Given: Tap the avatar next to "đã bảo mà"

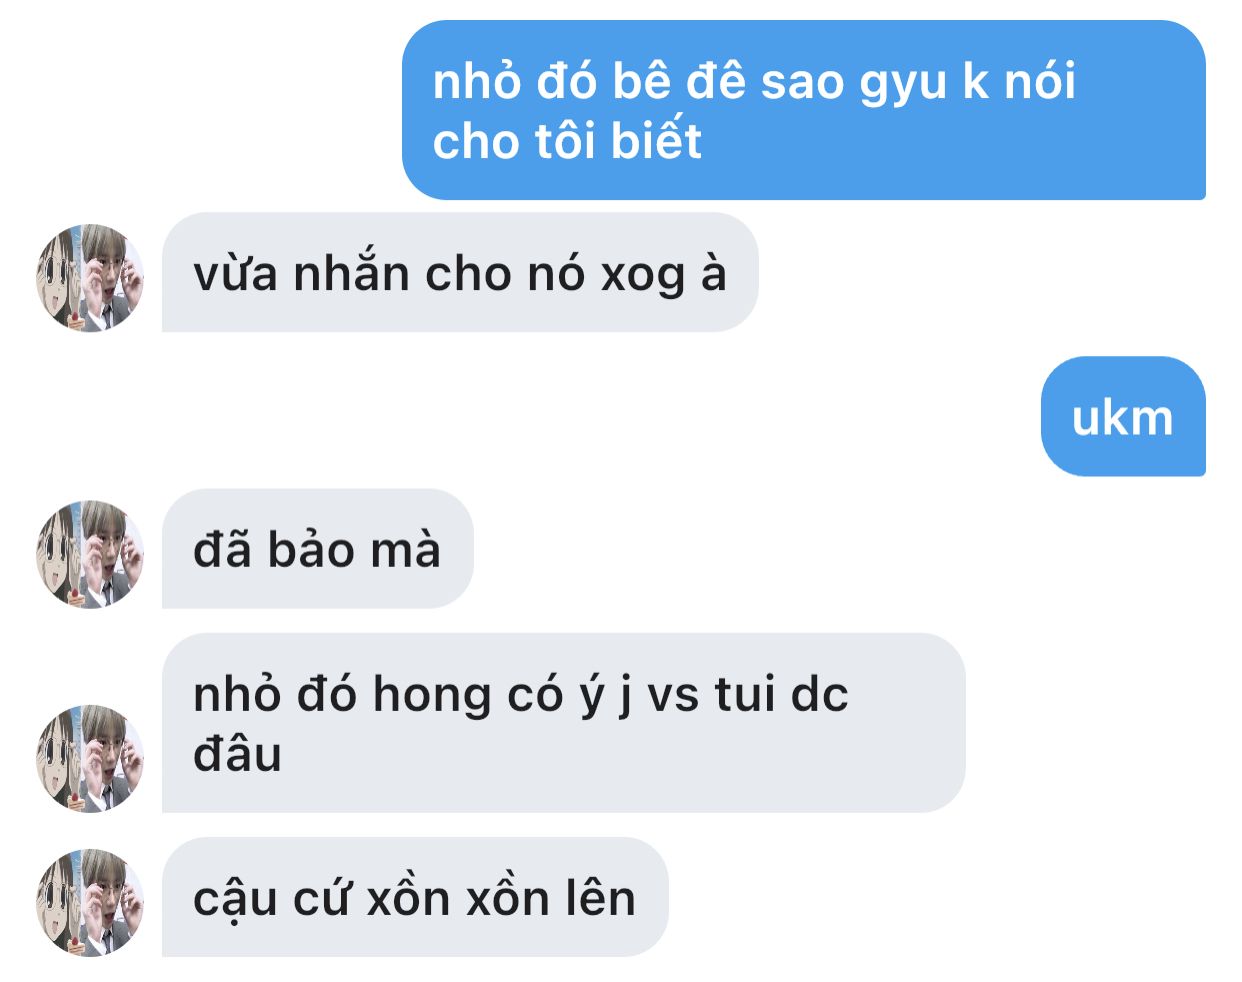Looking at the screenshot, I should pyautogui.click(x=90, y=554).
